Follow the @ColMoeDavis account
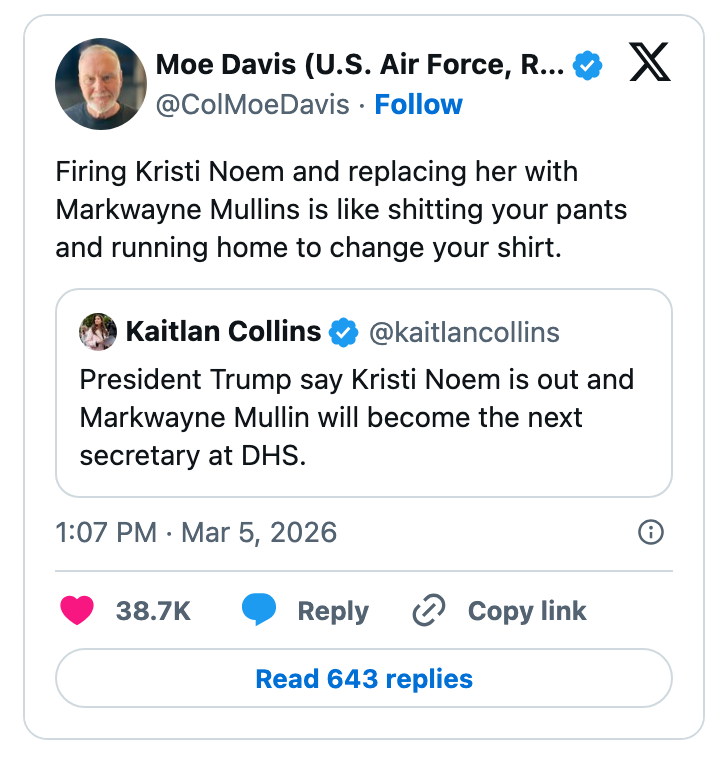 (x=418, y=104)
